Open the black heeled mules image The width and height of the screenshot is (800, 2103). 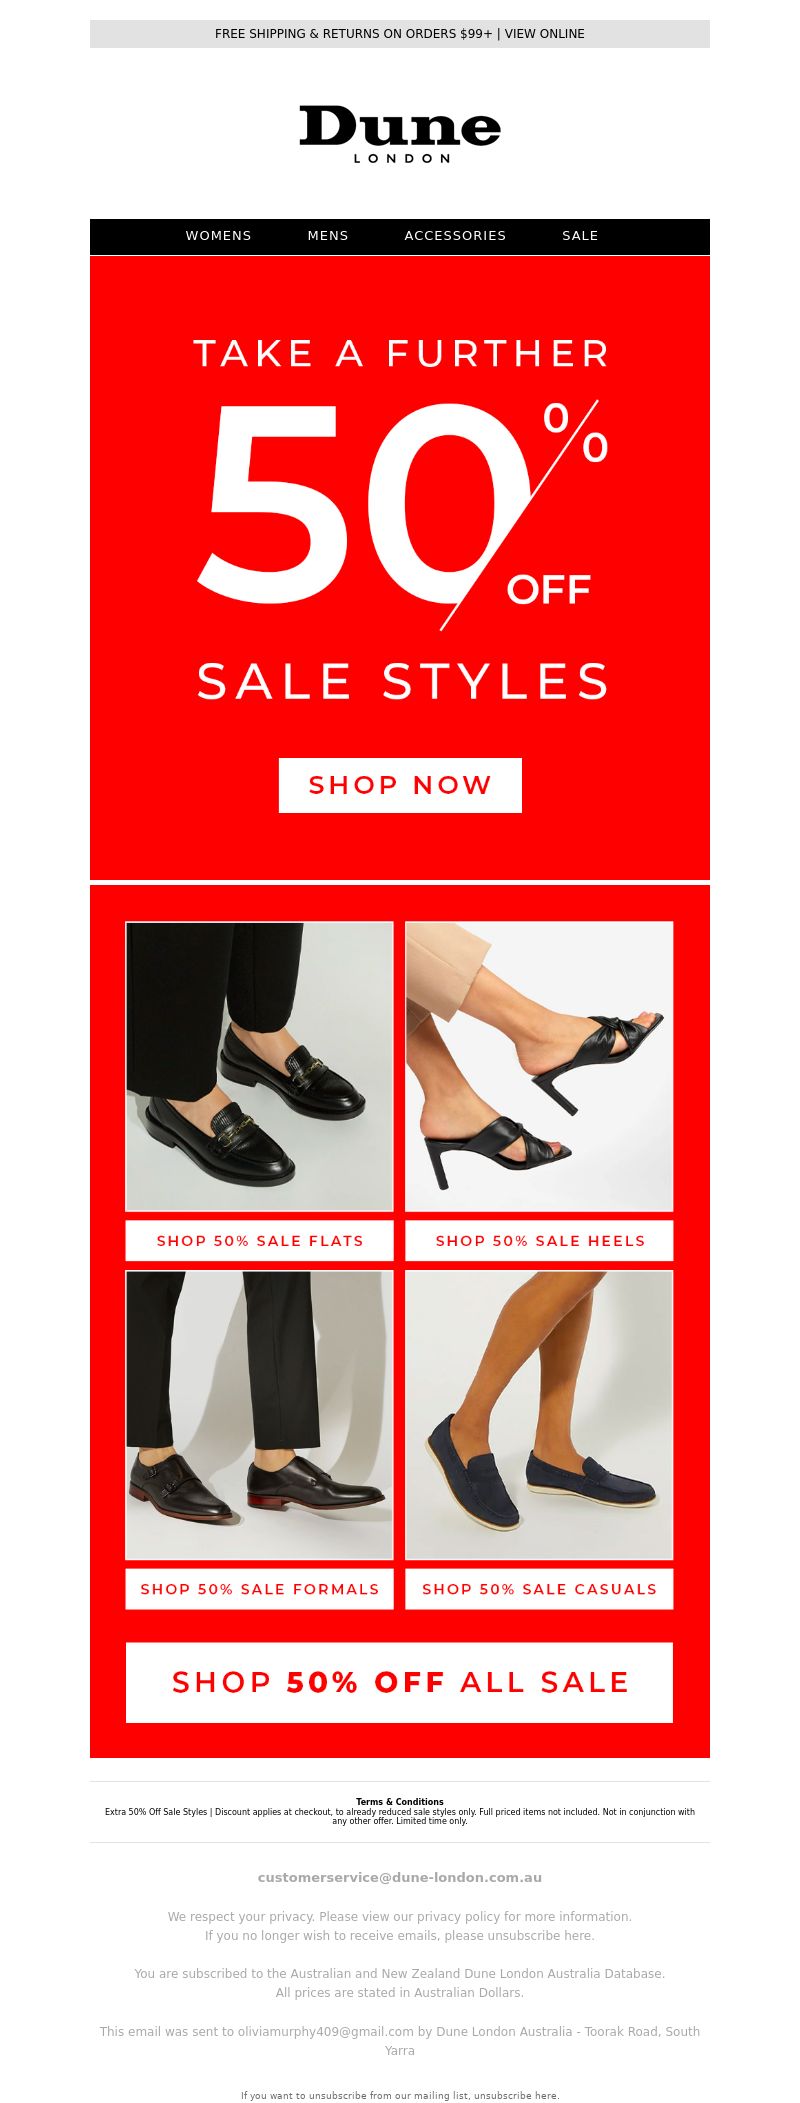539,1066
